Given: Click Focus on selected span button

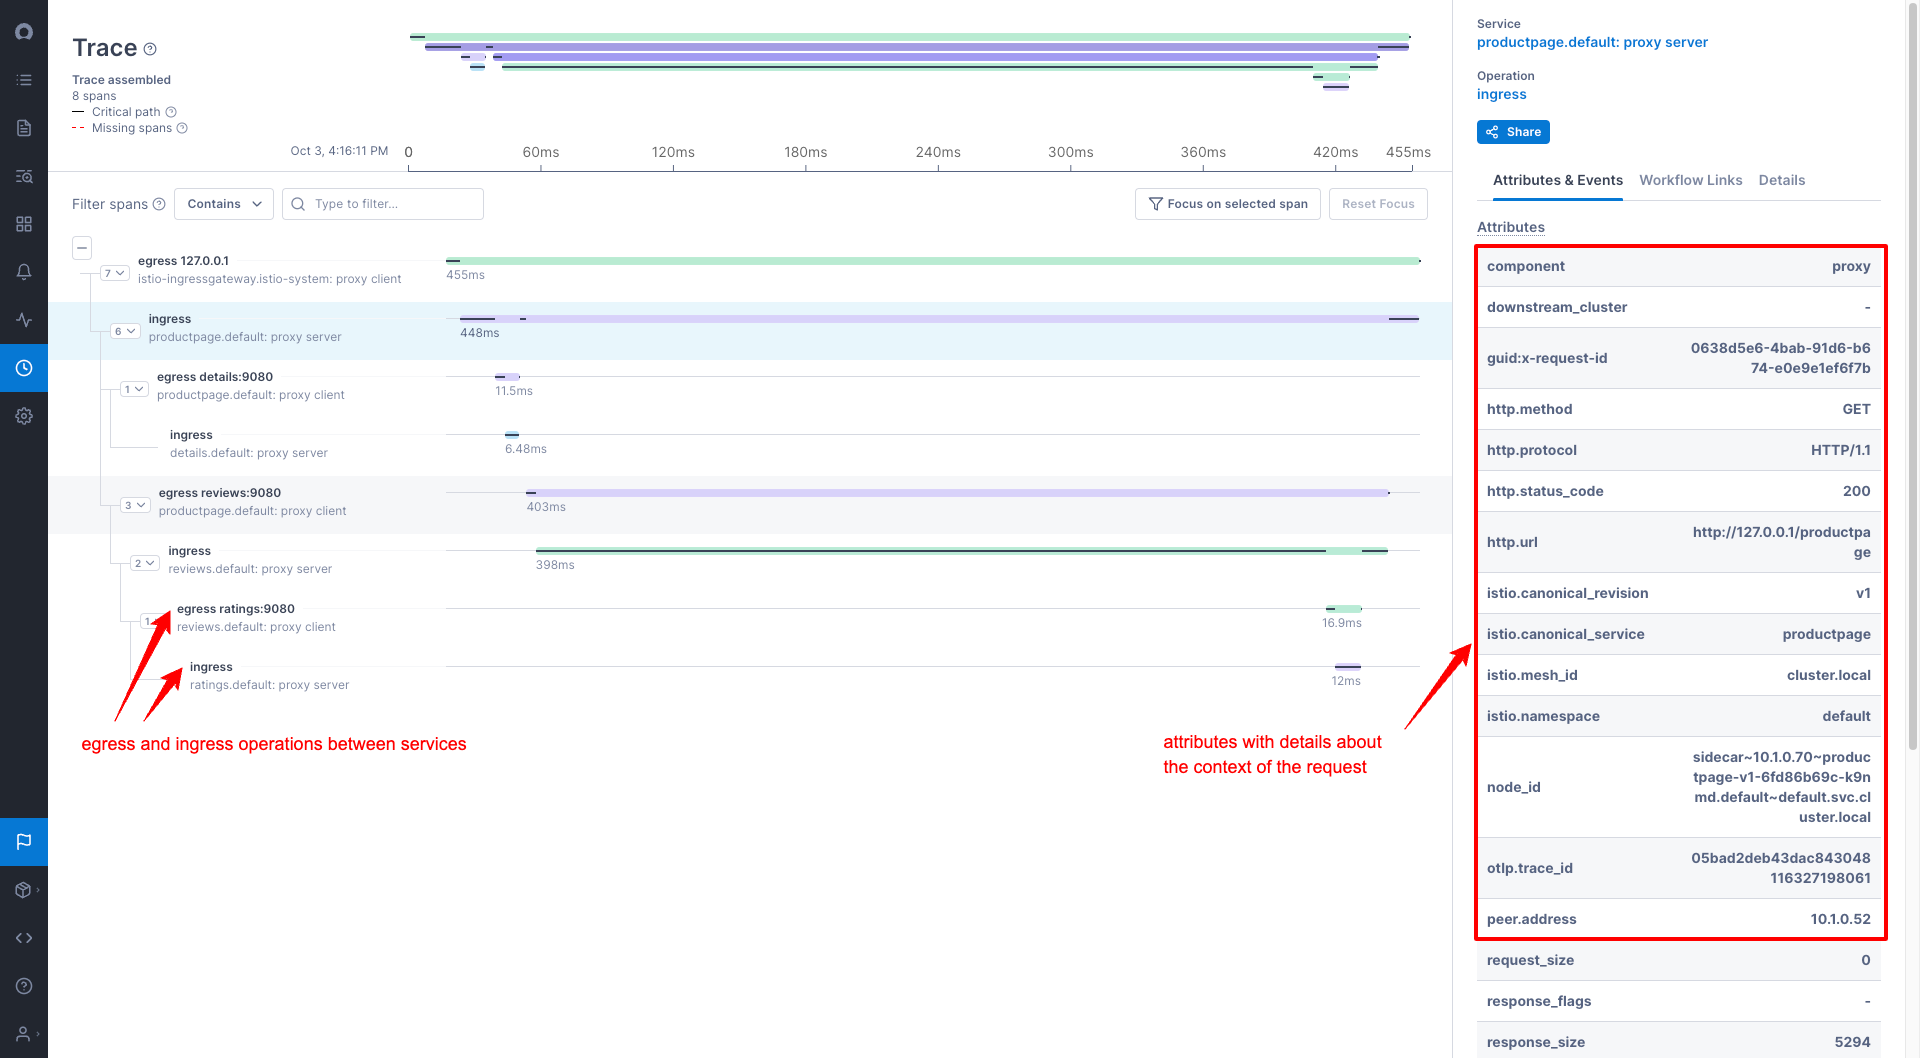Looking at the screenshot, I should [x=1227, y=204].
